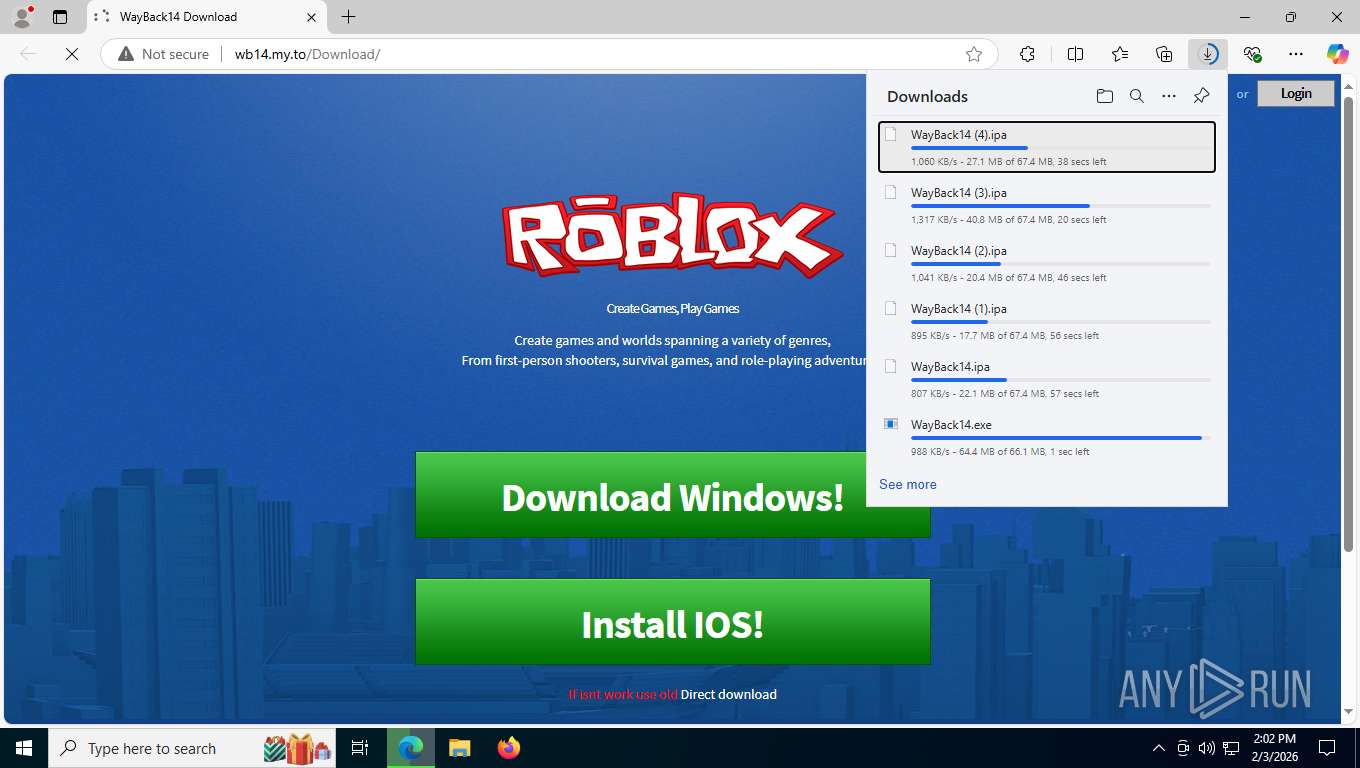Open Edge Settings and more menu
This screenshot has width=1360, height=768.
(1296, 54)
